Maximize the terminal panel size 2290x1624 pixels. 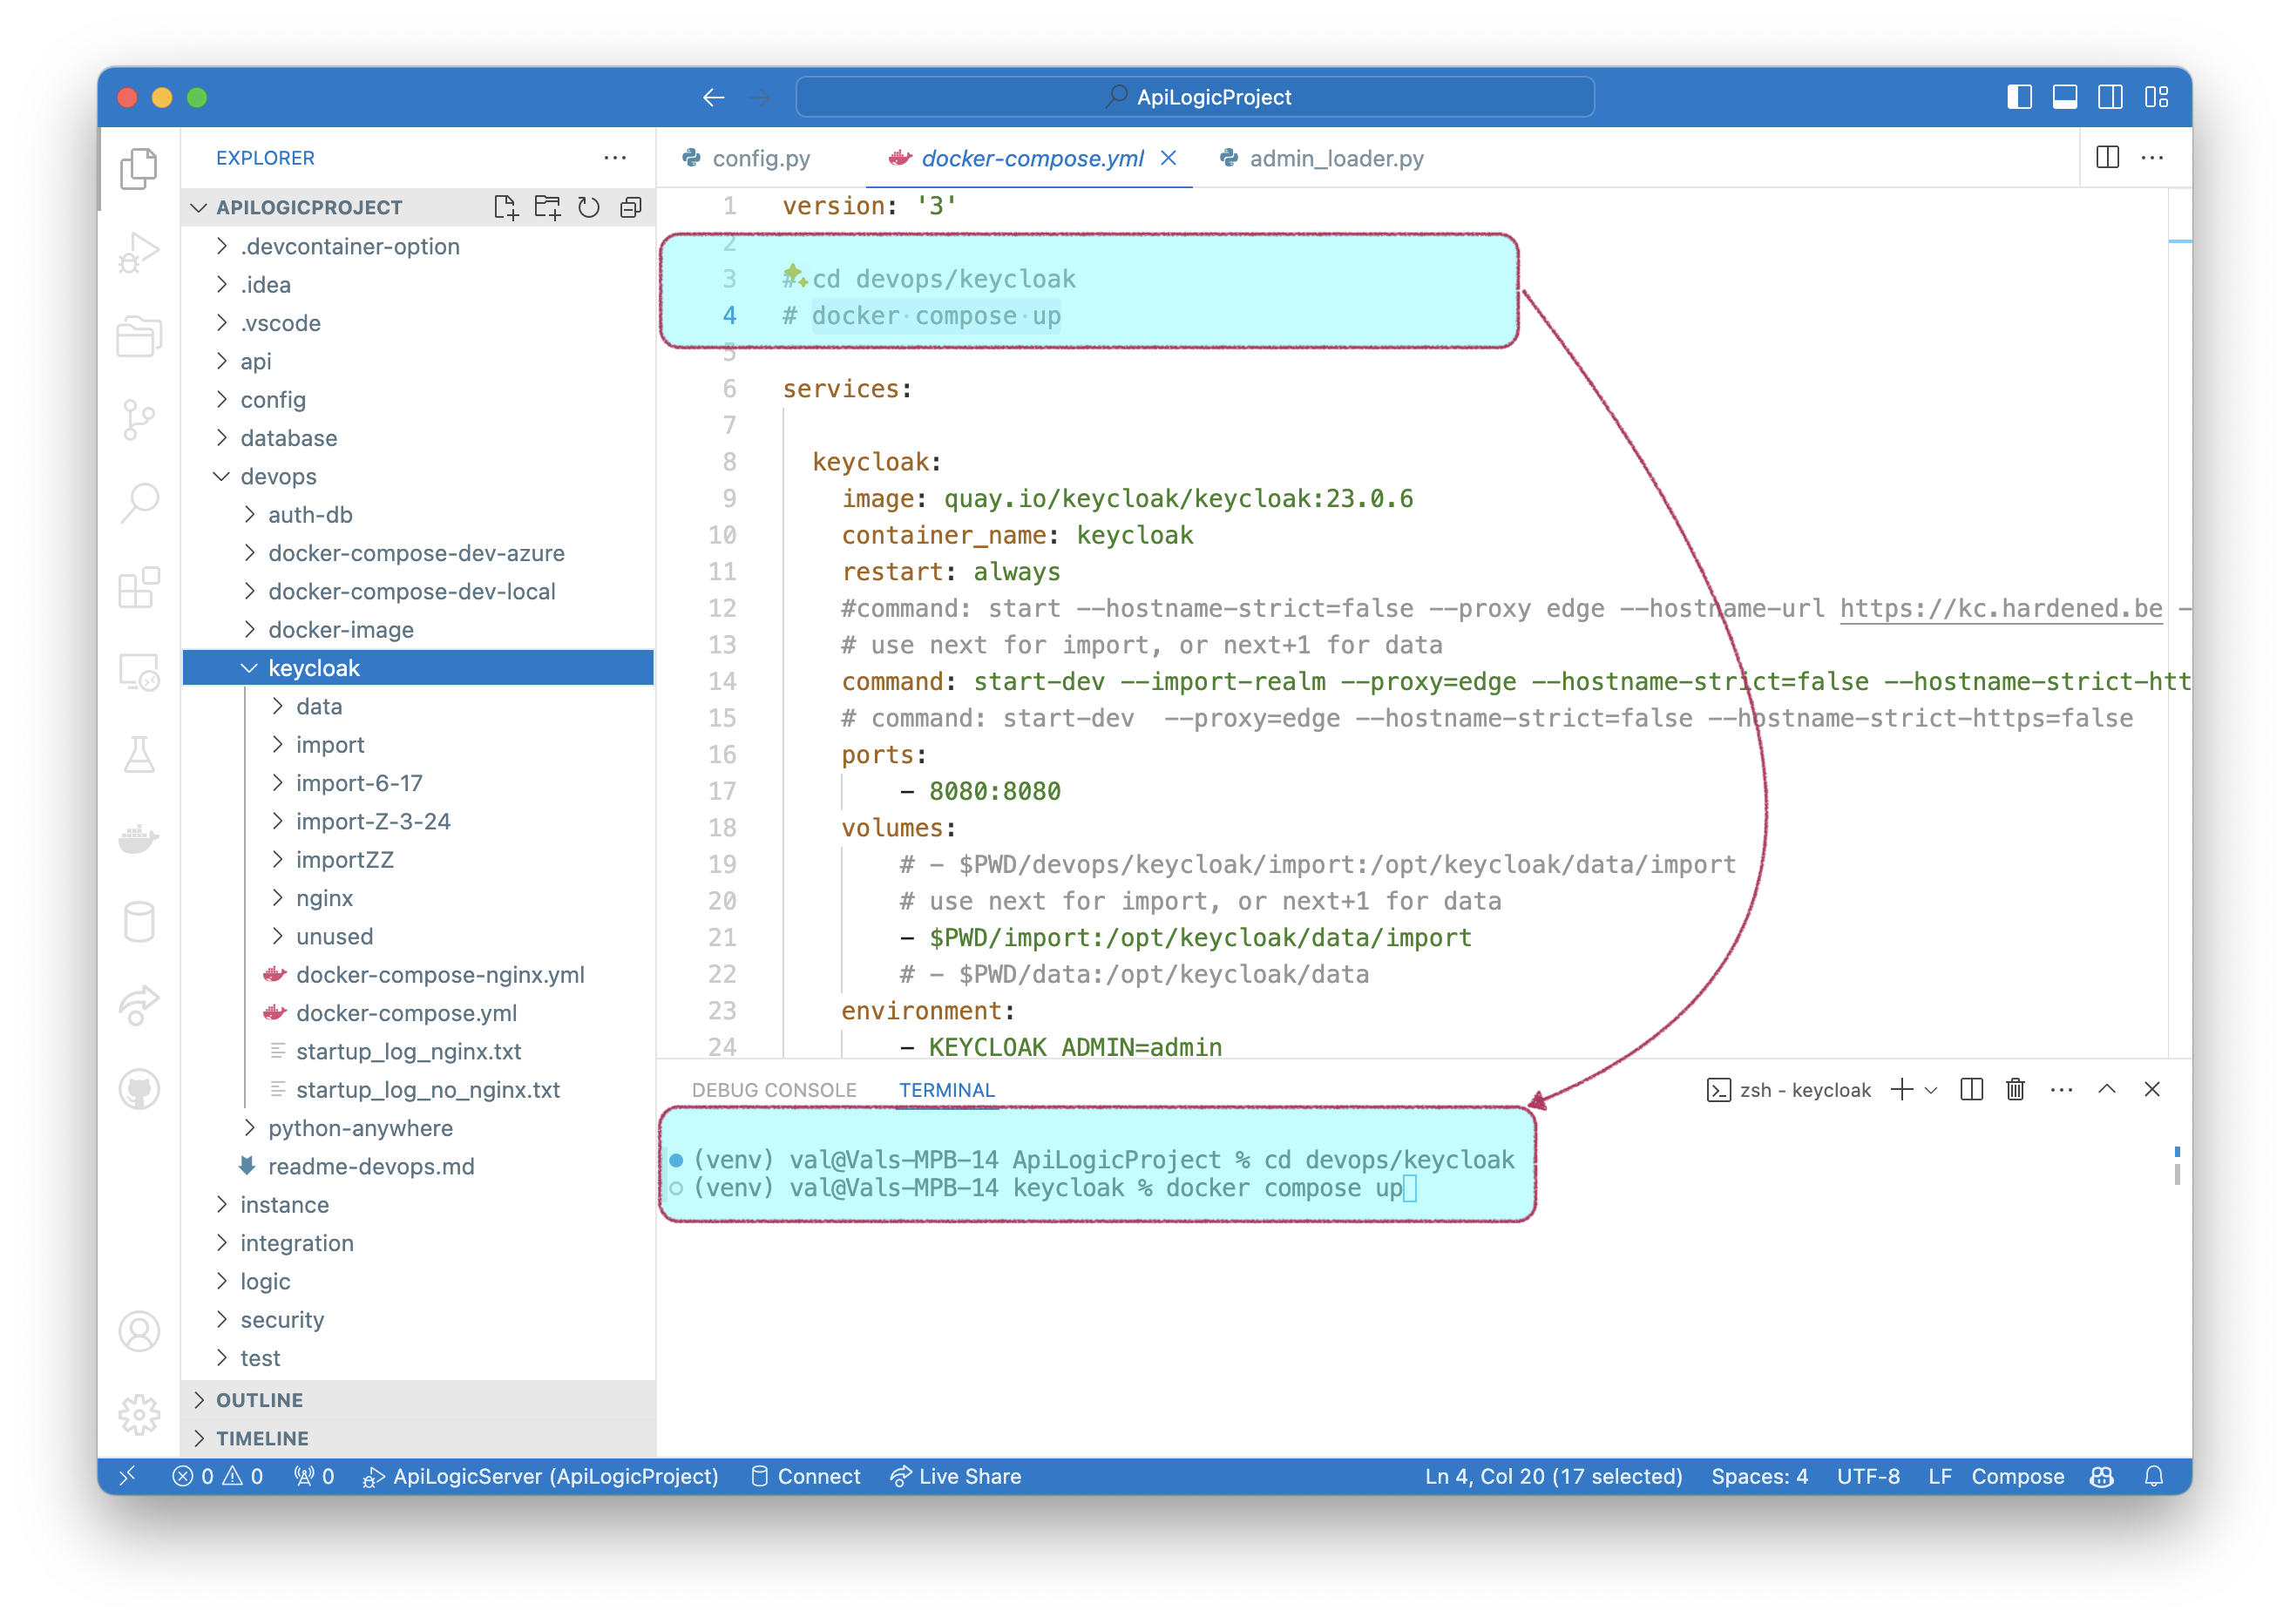2107,1089
